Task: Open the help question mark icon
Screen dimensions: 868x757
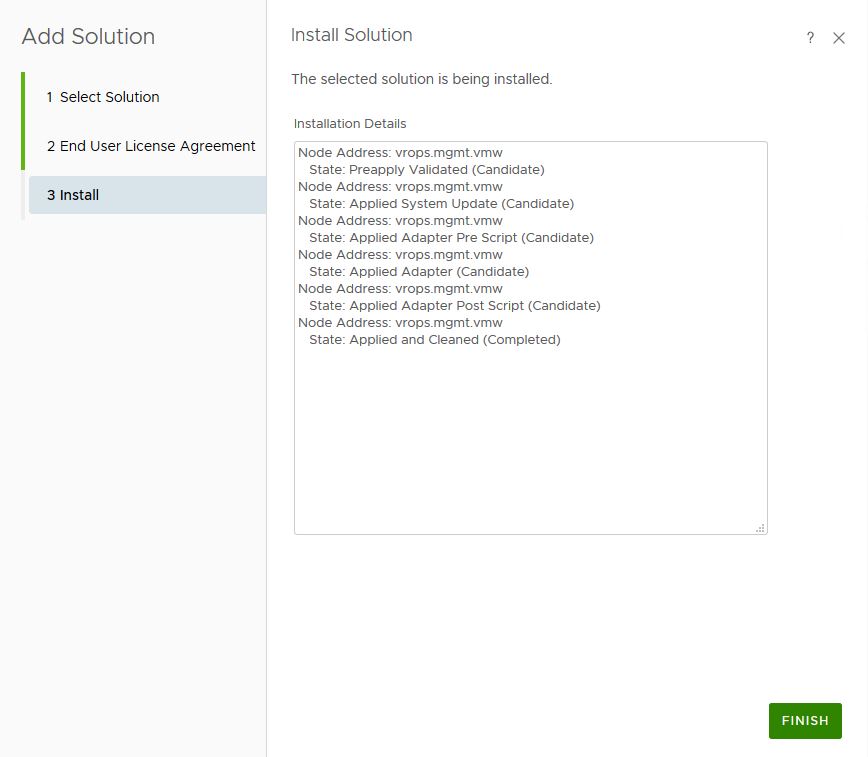Action: tap(810, 38)
